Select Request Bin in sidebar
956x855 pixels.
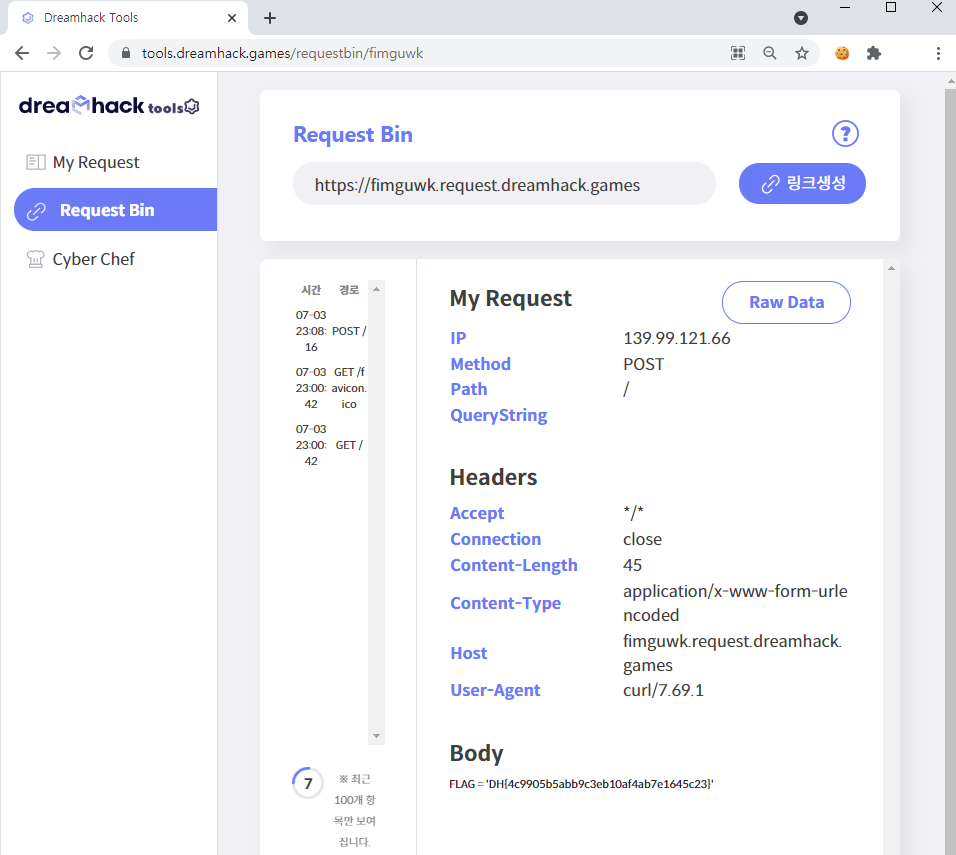115,210
